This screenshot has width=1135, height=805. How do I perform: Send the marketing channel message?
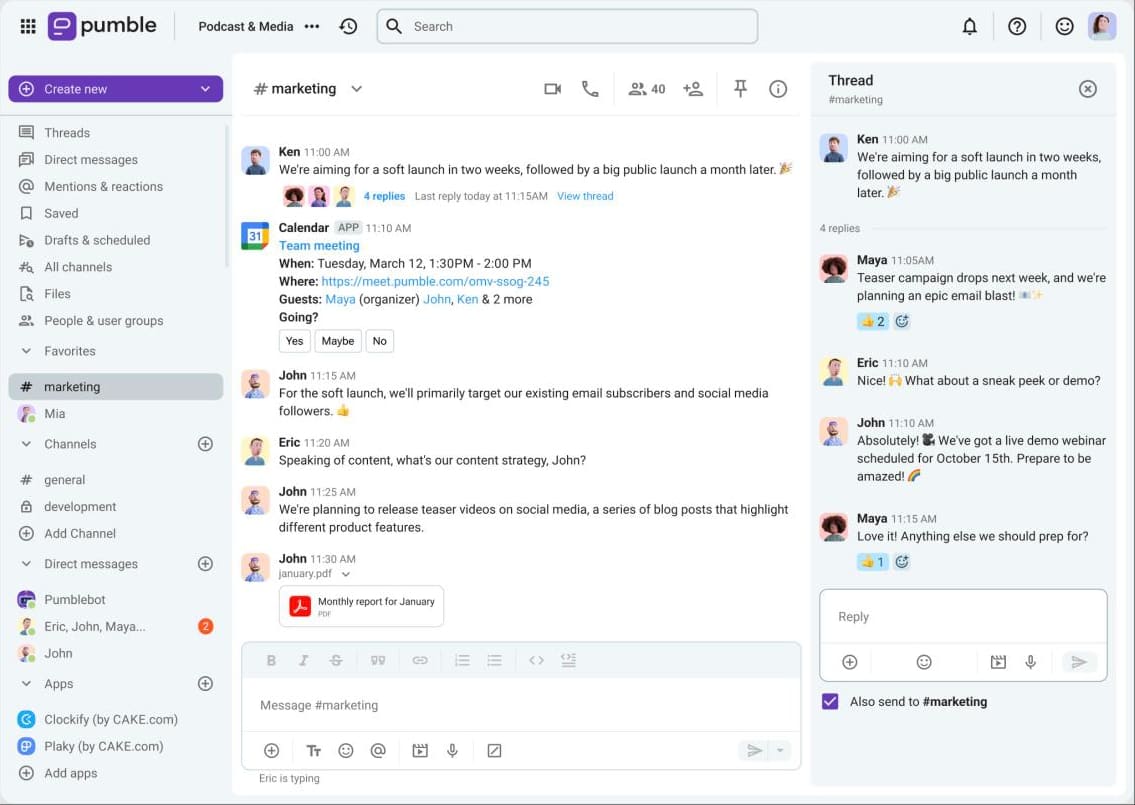pyautogui.click(x=754, y=751)
